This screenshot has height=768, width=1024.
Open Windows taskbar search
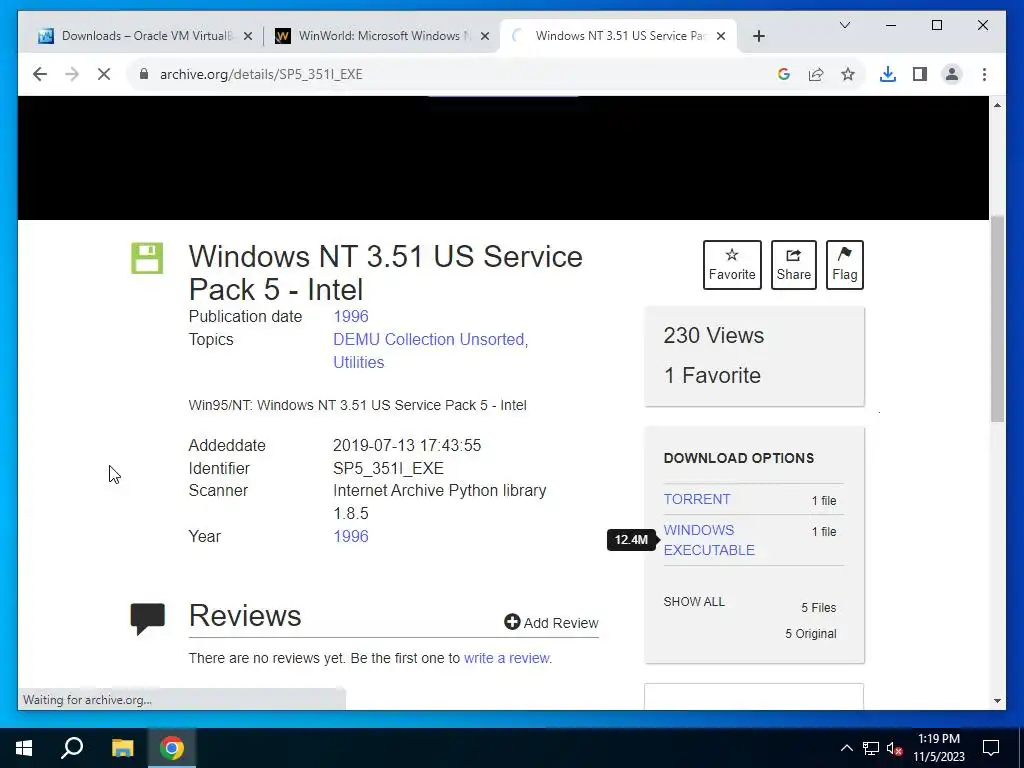point(72,748)
